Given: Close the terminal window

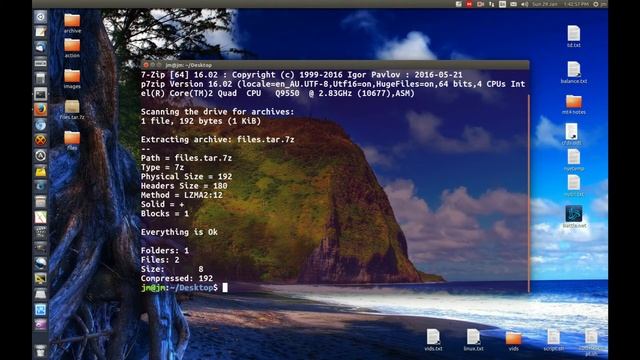Looking at the screenshot, I should click(x=146, y=65).
